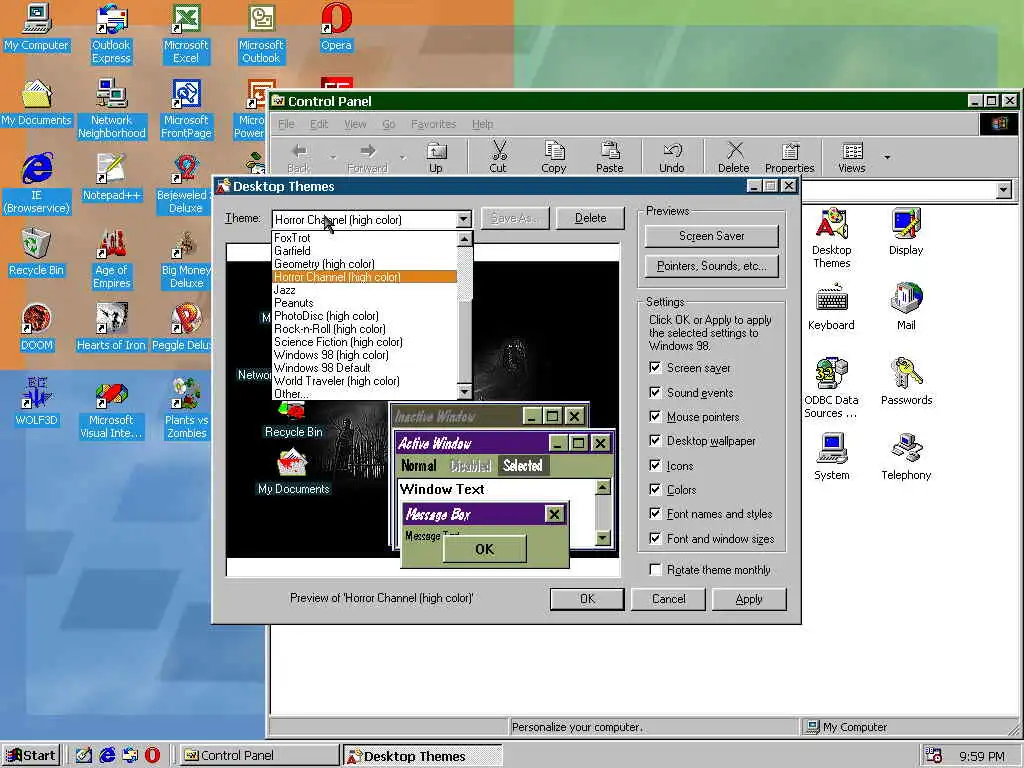Uncheck the Colors setting
The height and width of the screenshot is (768, 1024).
(655, 489)
